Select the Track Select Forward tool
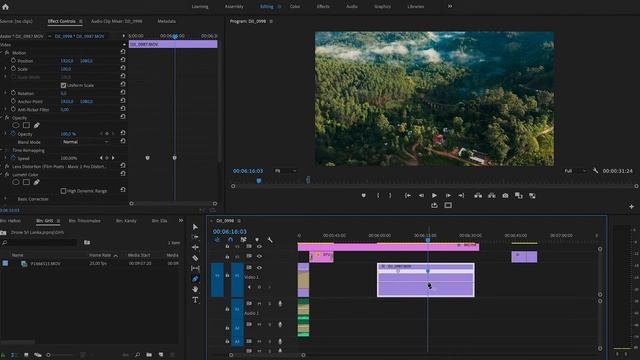Screen dimensions: 640x360 [x=195, y=237]
